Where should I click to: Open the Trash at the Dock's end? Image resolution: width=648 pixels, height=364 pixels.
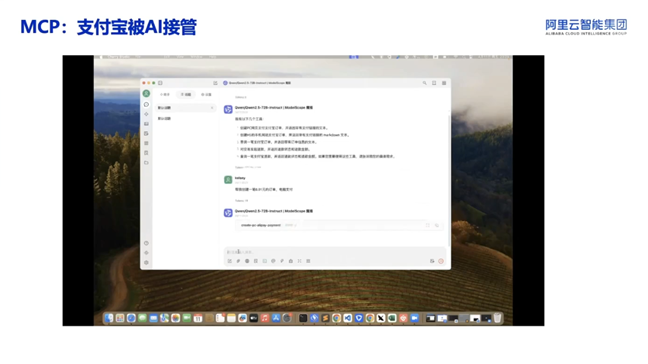tap(498, 318)
